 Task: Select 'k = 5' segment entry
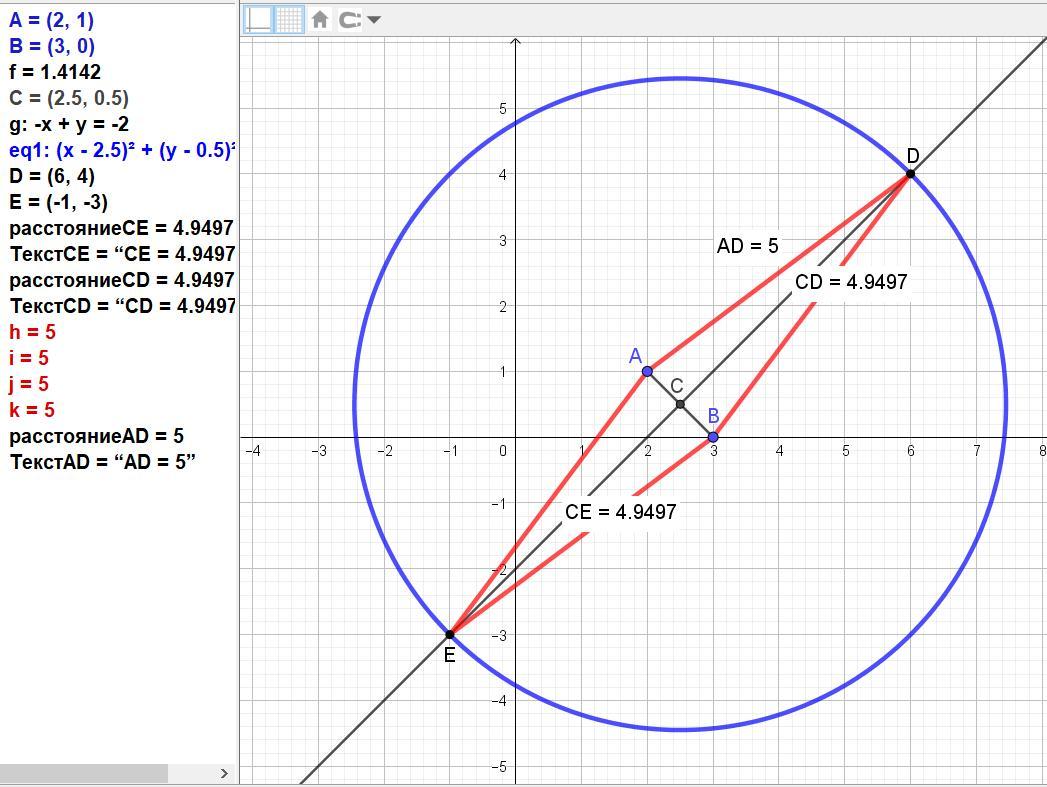click(31, 411)
